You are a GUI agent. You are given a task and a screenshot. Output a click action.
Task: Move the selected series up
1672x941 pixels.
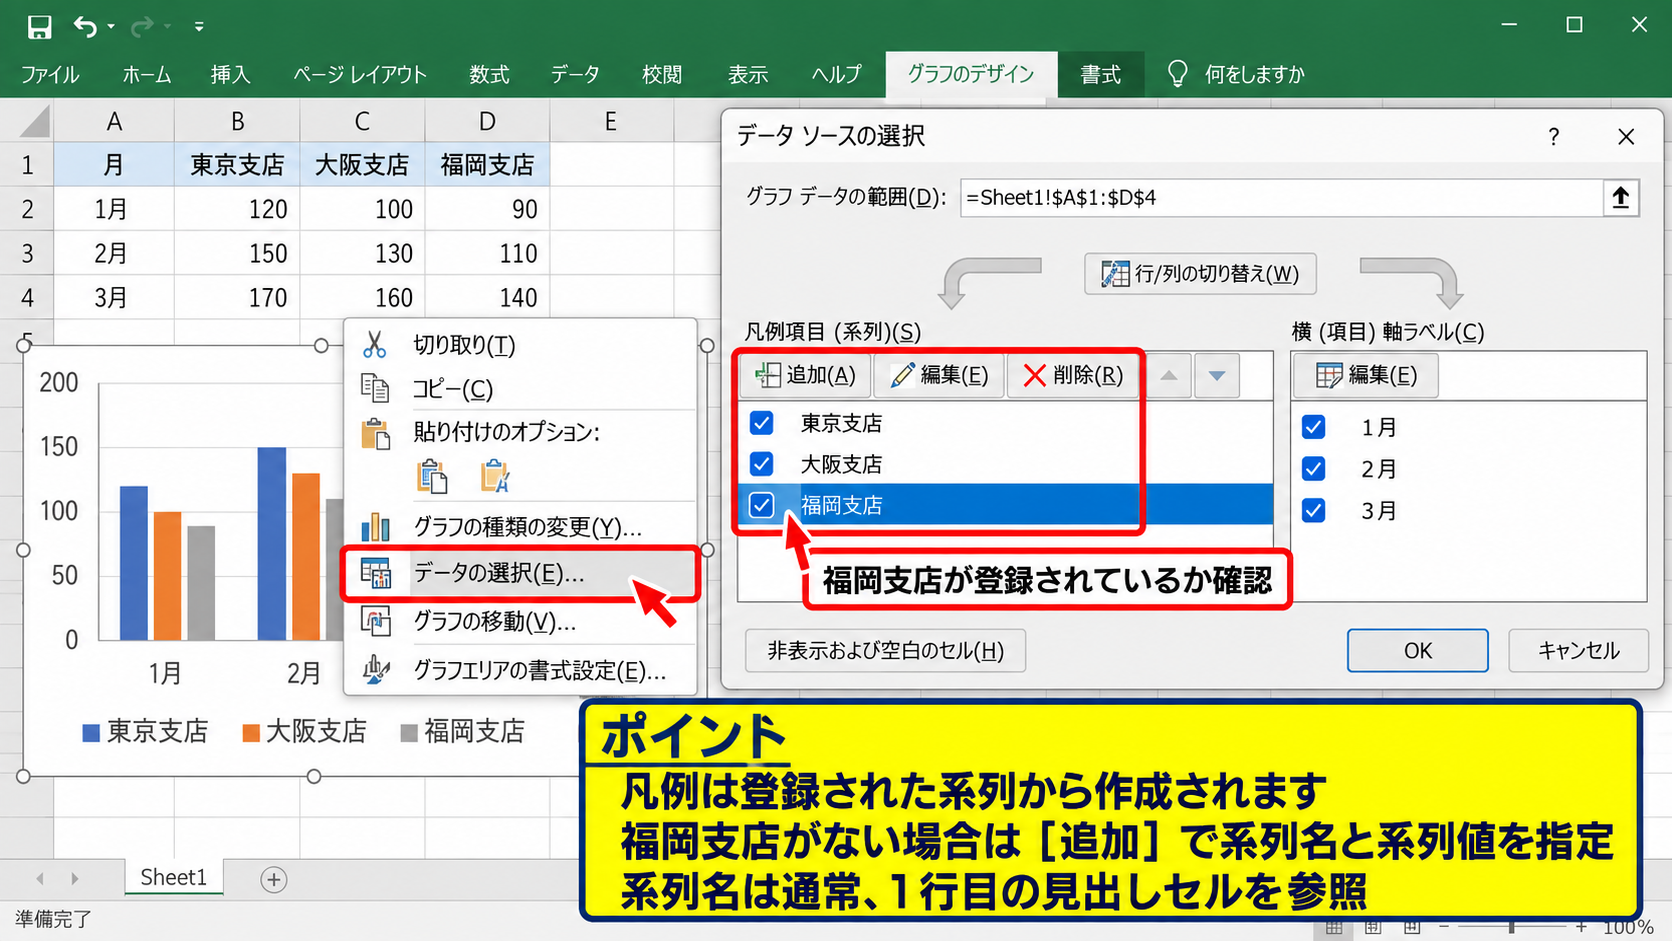point(1168,376)
